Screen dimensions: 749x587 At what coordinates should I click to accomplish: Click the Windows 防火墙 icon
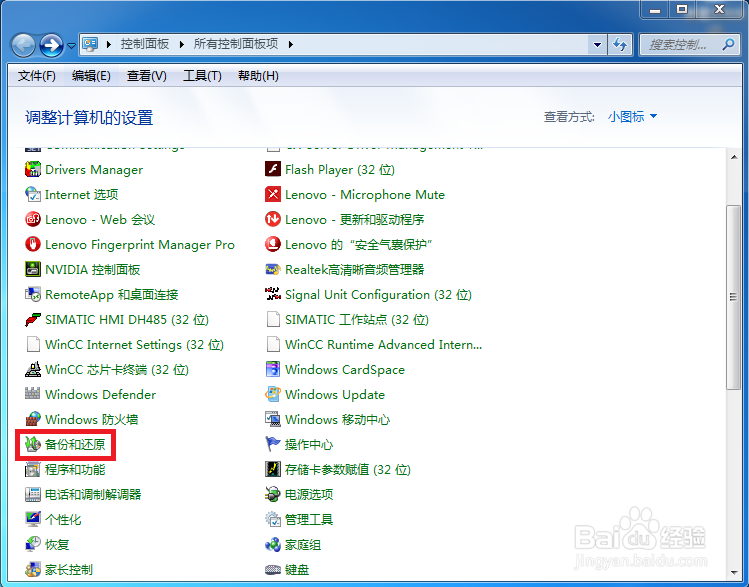tap(33, 419)
